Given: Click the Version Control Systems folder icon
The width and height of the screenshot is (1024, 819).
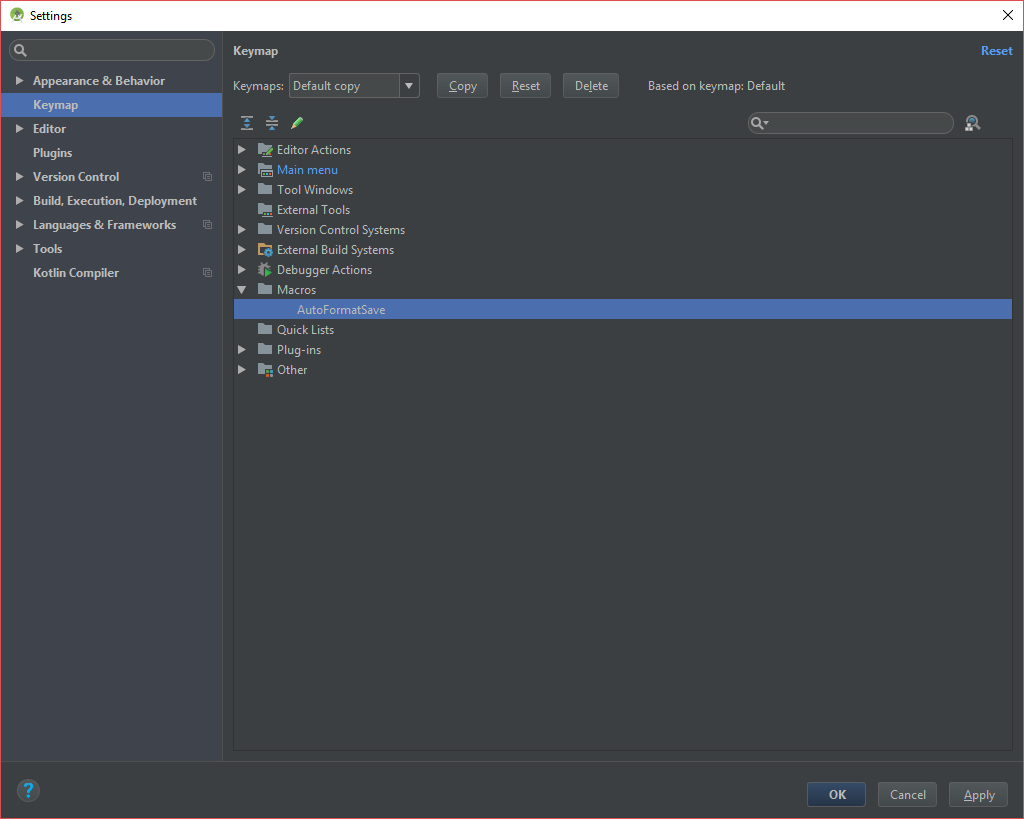Looking at the screenshot, I should [265, 229].
